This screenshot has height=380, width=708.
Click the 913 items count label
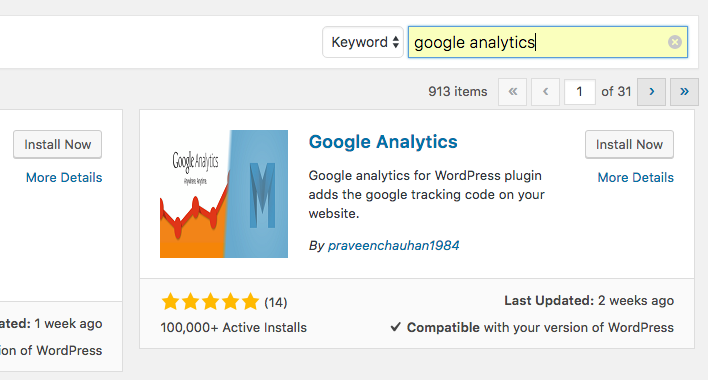coord(457,92)
